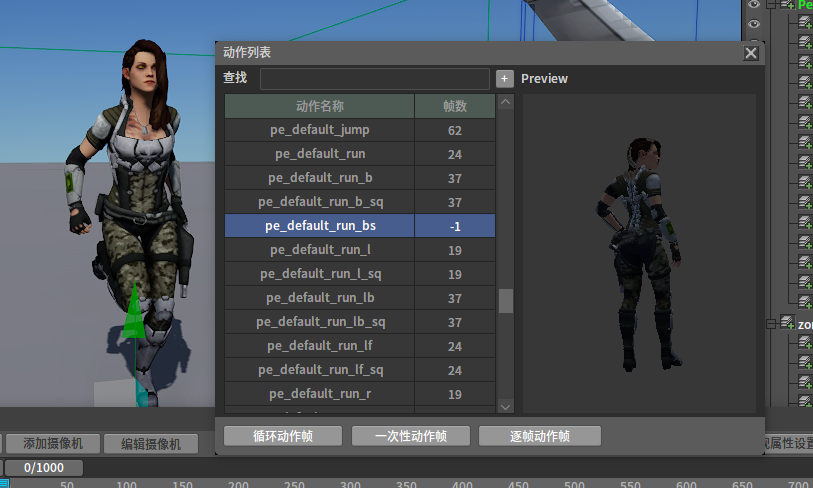813x488 pixels.
Task: Sort by the 帧数 column header
Action: point(455,106)
